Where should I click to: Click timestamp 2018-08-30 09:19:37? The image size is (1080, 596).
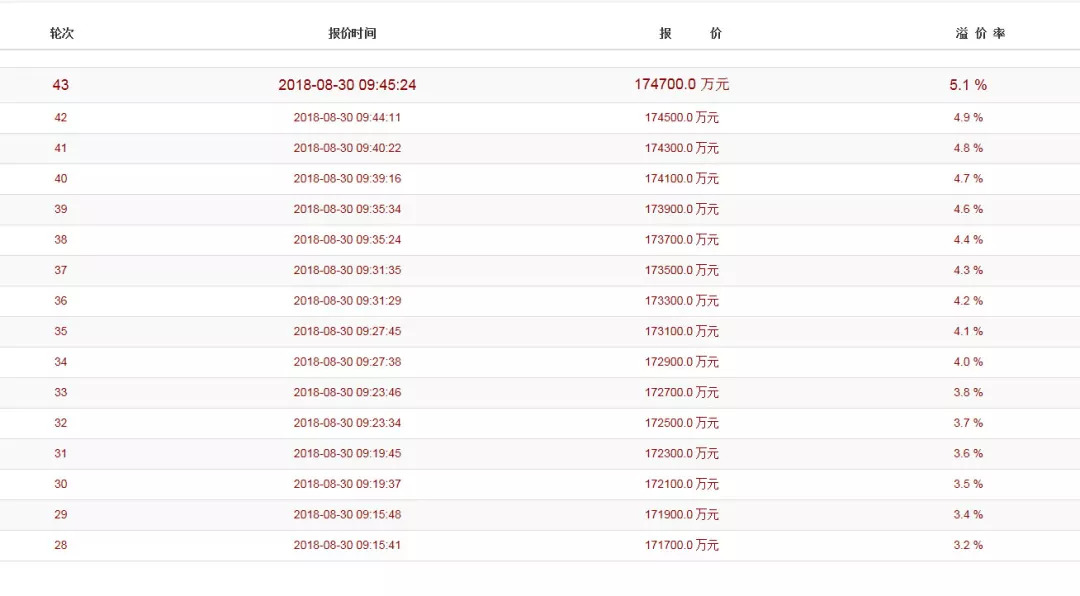point(347,484)
